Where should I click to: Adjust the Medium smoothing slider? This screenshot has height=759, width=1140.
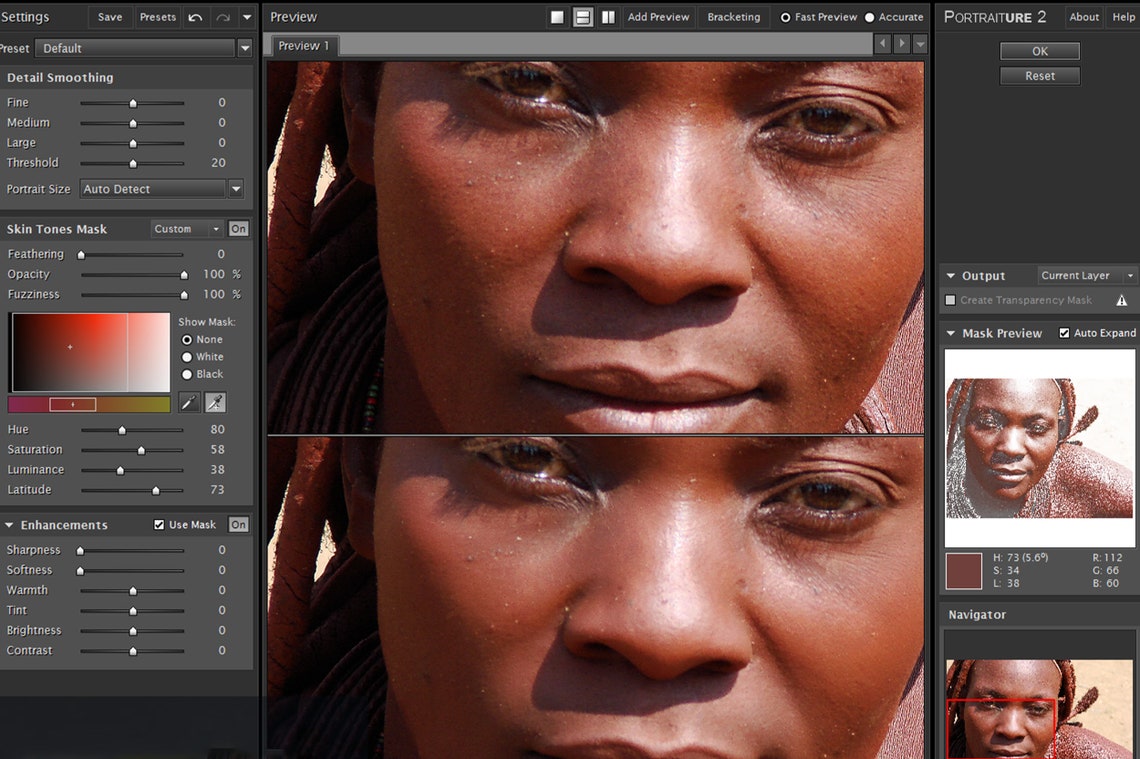132,124
